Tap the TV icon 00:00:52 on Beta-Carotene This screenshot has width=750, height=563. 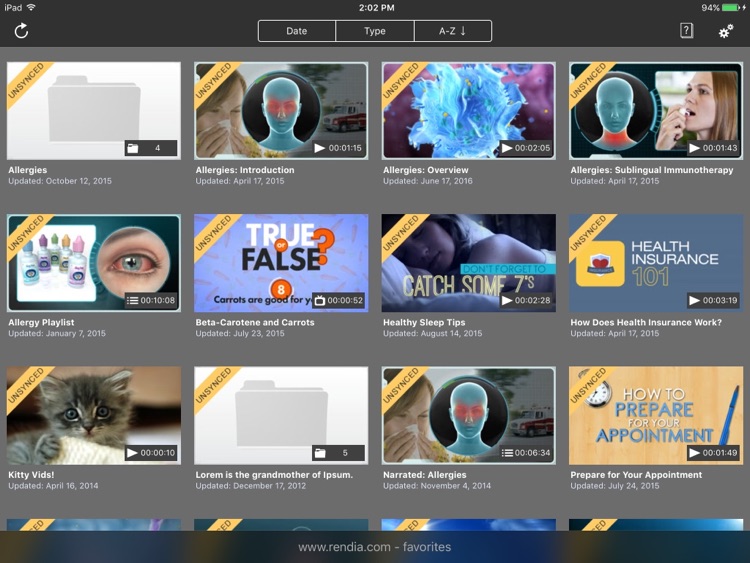[338, 300]
